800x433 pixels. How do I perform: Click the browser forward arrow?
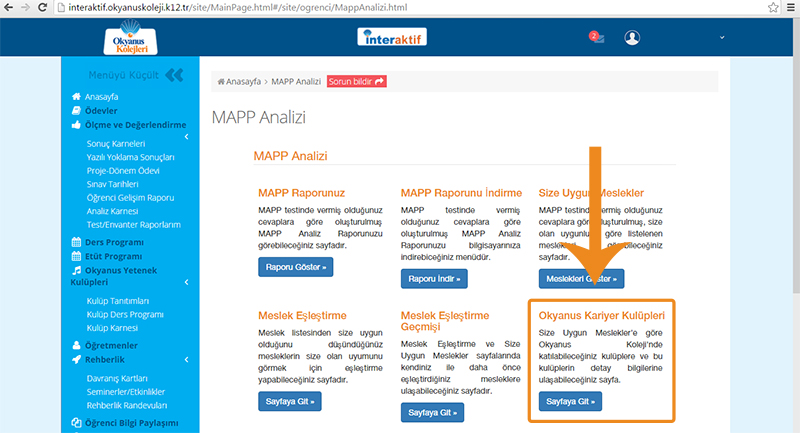coord(26,7)
